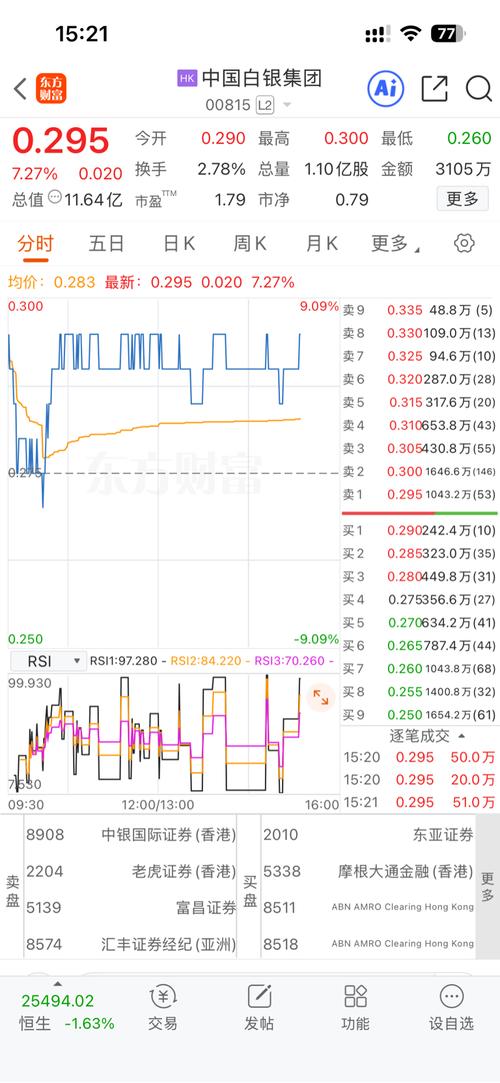
Task: Expand the 逐笔成交 list arrow
Action: pos(461,736)
